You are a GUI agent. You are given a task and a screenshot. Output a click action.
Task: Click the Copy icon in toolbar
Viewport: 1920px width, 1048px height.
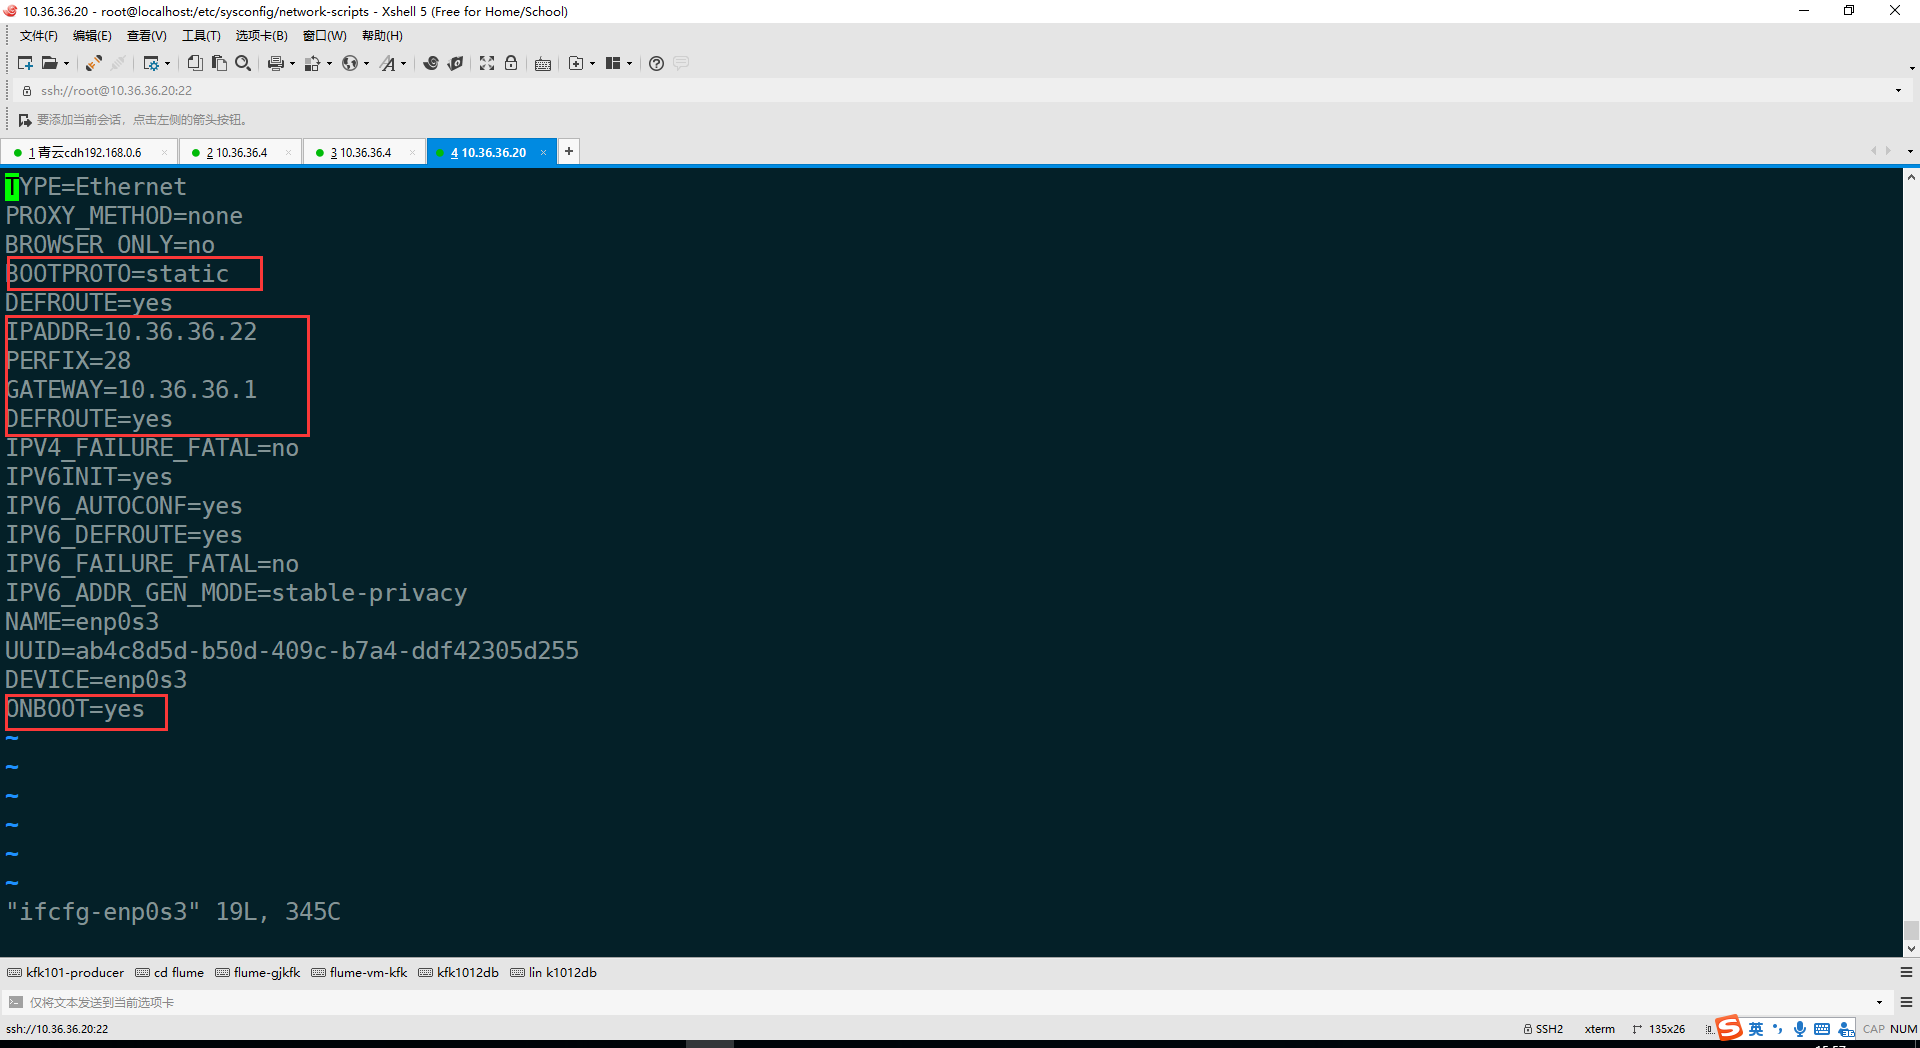195,63
